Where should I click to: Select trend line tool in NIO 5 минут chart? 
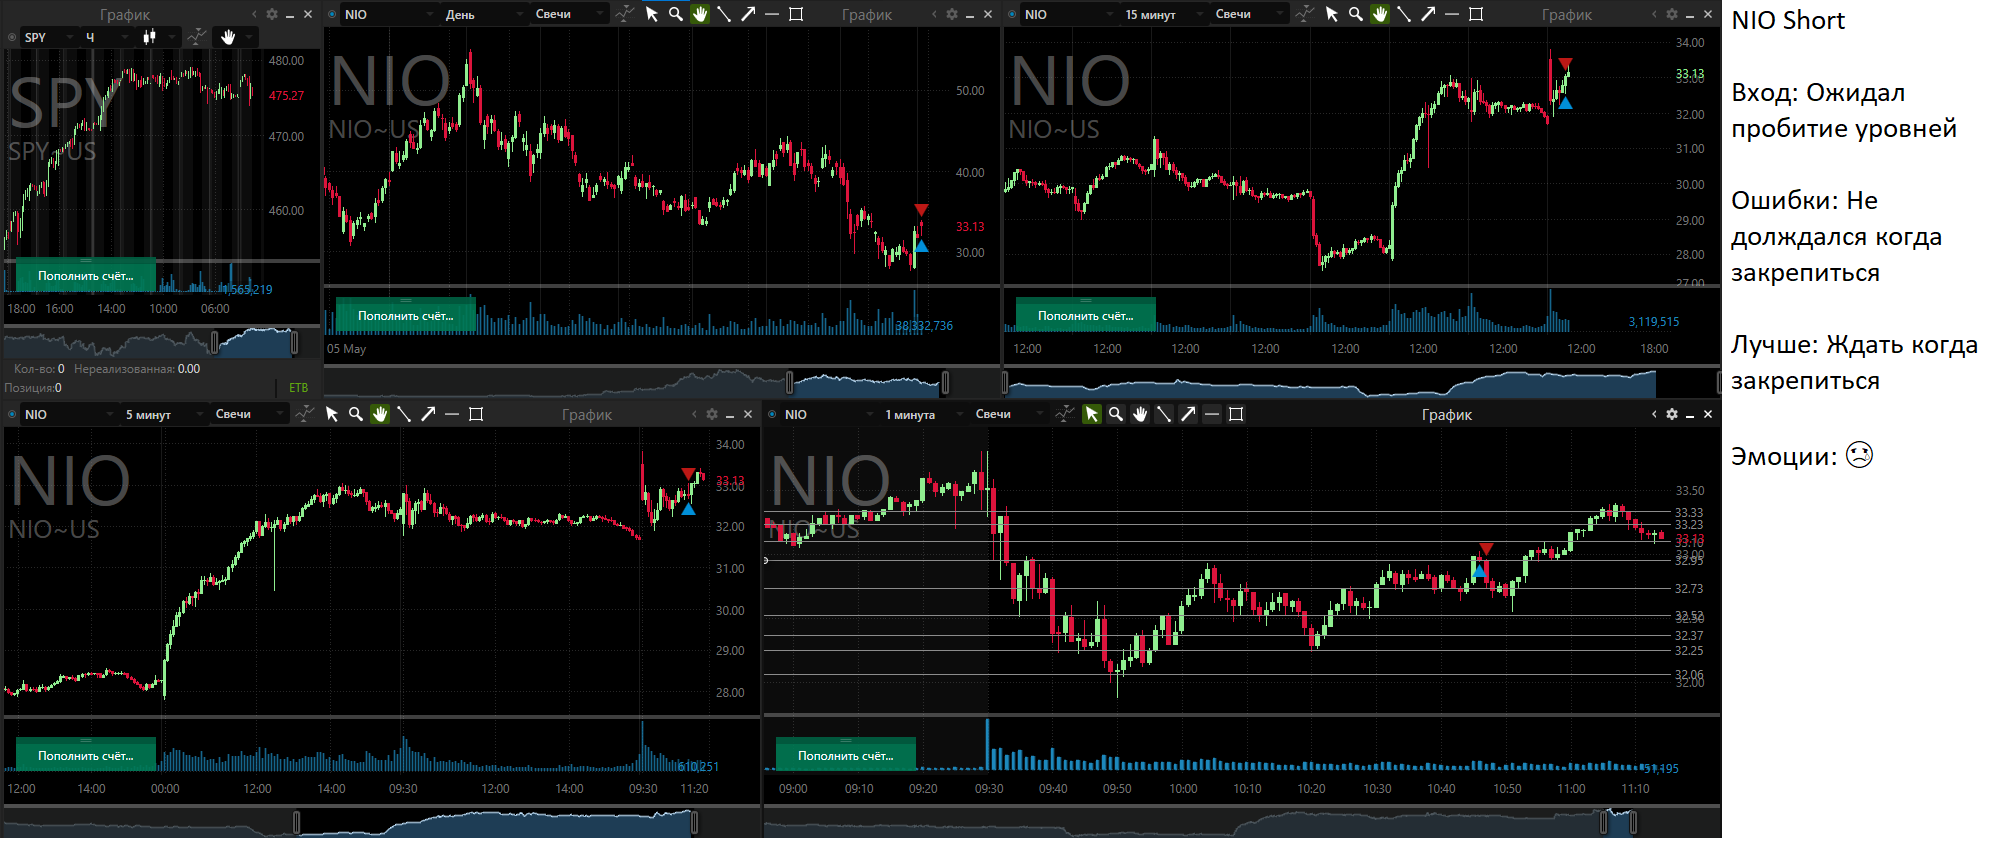point(404,414)
